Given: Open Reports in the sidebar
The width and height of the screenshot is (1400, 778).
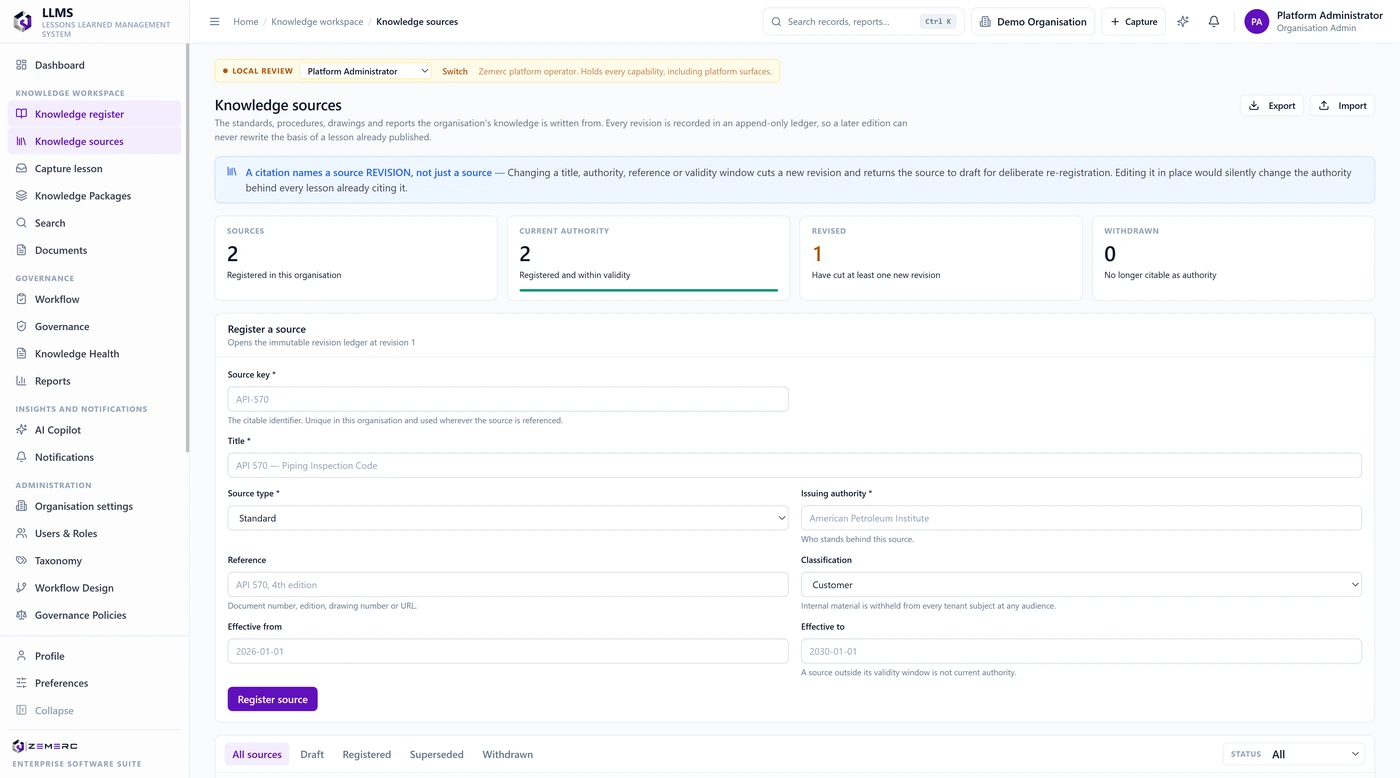Looking at the screenshot, I should click(95, 381).
